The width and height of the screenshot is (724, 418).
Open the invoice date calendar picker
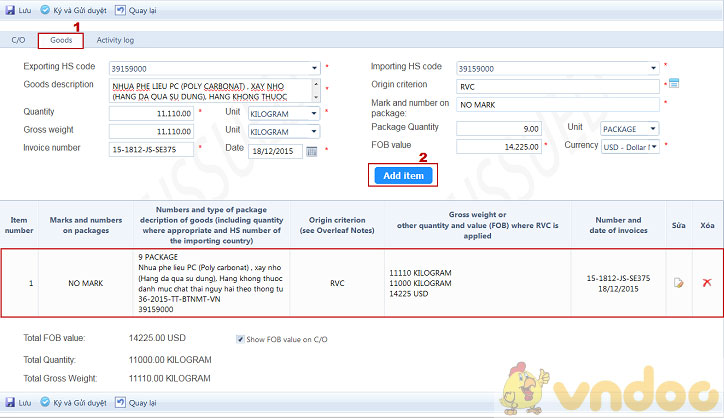[x=311, y=150]
